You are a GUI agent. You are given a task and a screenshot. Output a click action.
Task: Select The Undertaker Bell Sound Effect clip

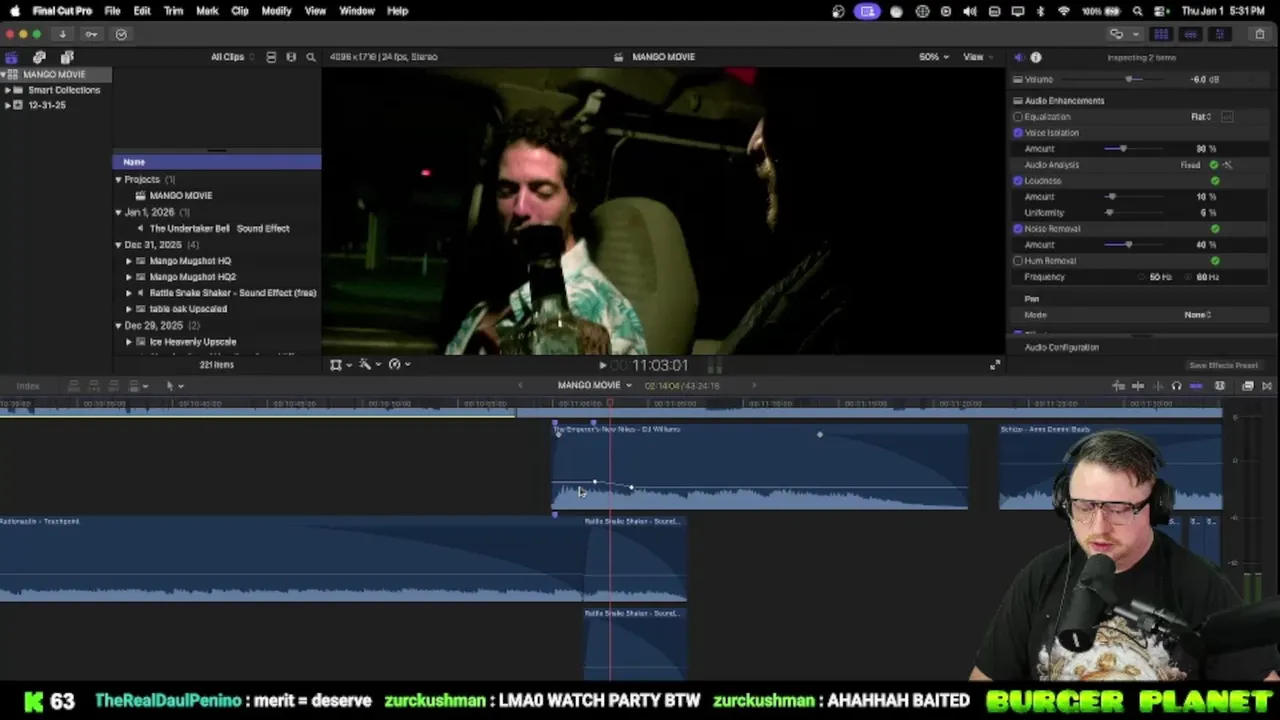(x=219, y=229)
